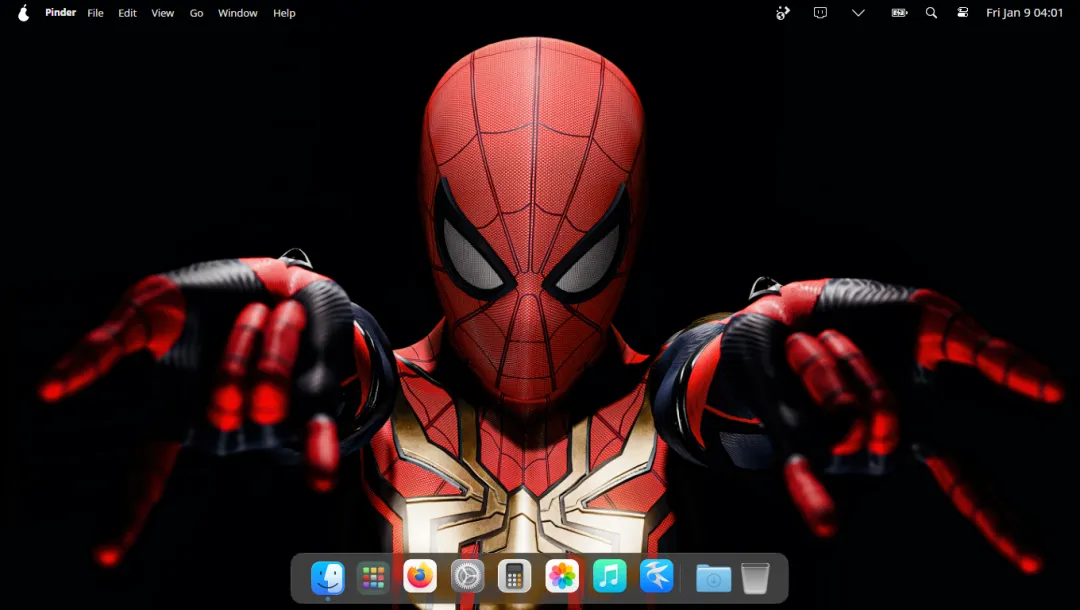Open the blue bird app in dock

click(x=656, y=576)
